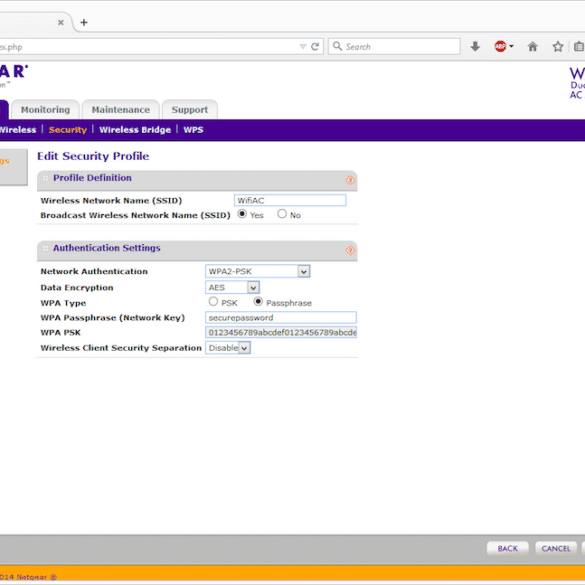
Task: Select the Security submenu item
Action: [x=68, y=130]
